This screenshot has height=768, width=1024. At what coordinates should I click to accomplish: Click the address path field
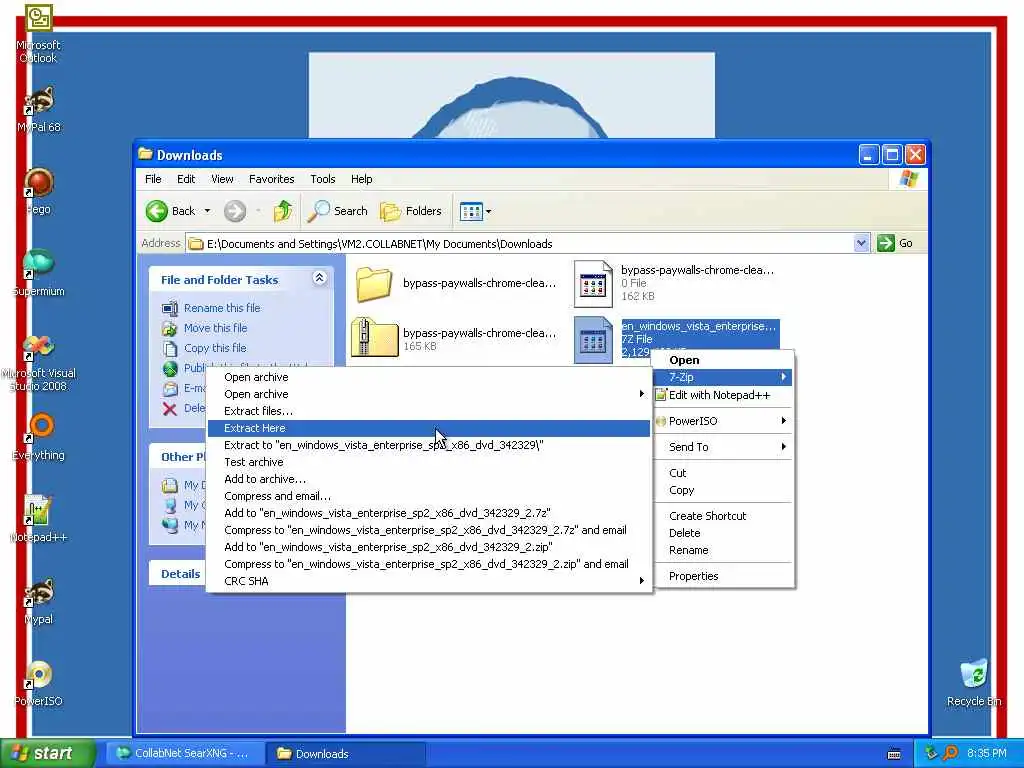pos(519,244)
